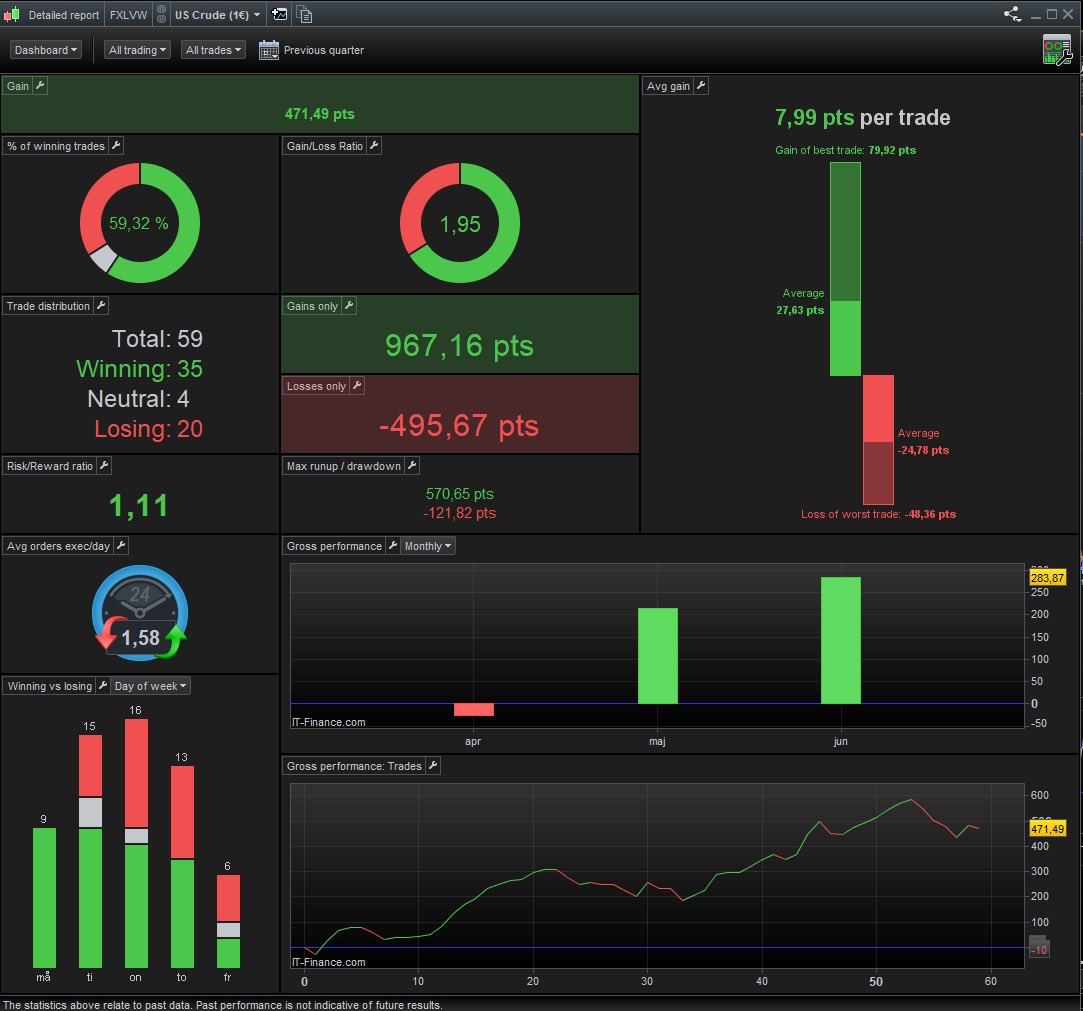Open the All trades dropdown
Image resolution: width=1083 pixels, height=1011 pixels.
point(213,50)
